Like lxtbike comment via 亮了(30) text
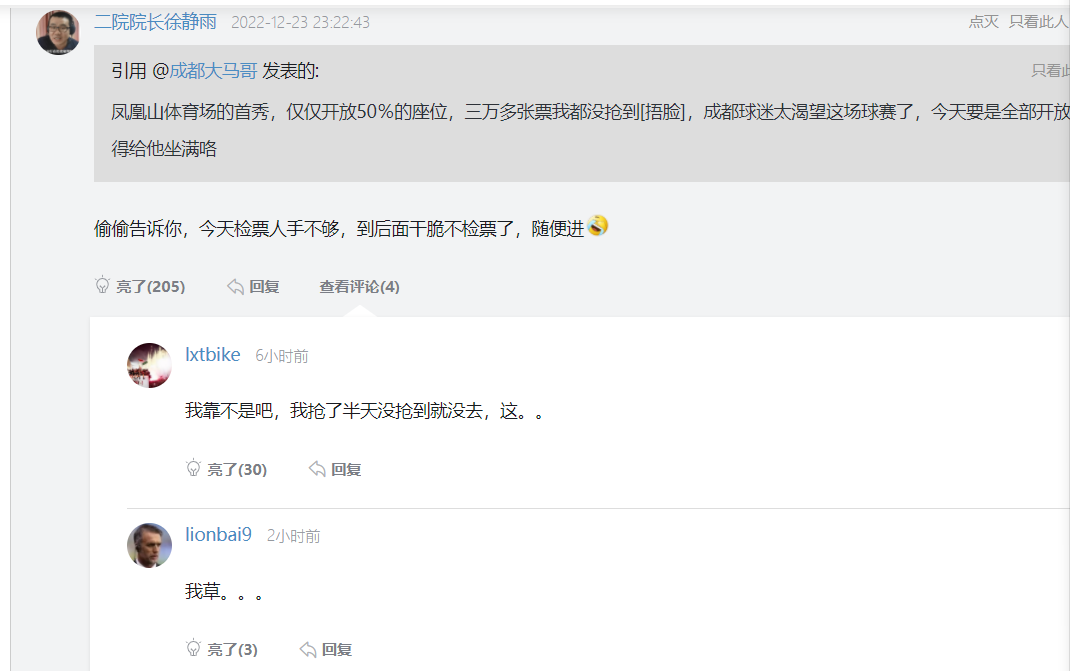This screenshot has height=671, width=1070. [x=237, y=469]
